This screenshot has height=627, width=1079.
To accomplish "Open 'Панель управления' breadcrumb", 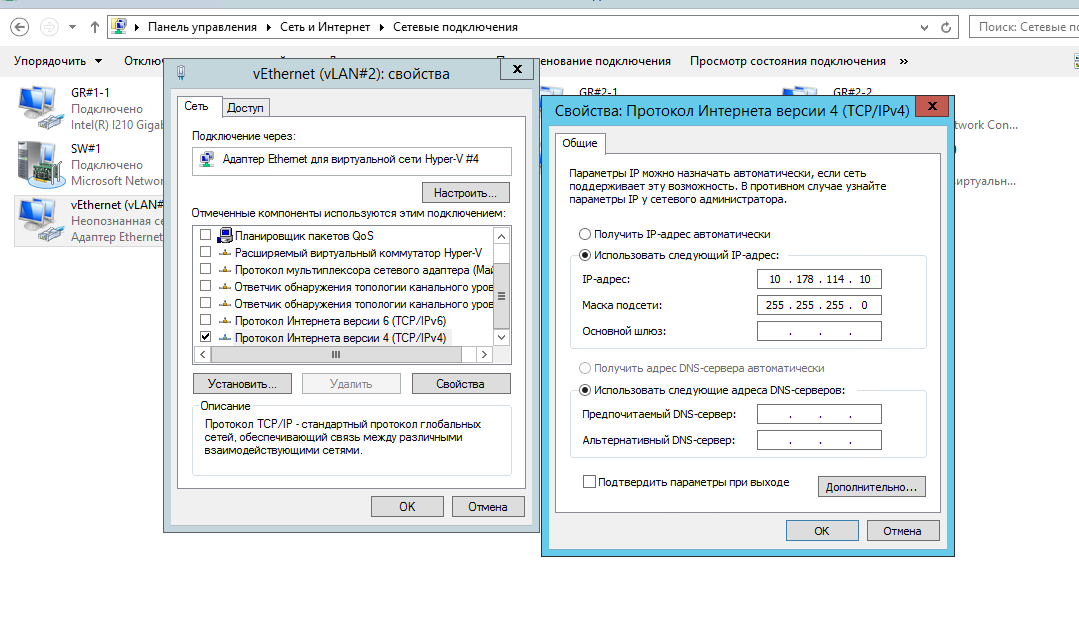I will pos(202,27).
